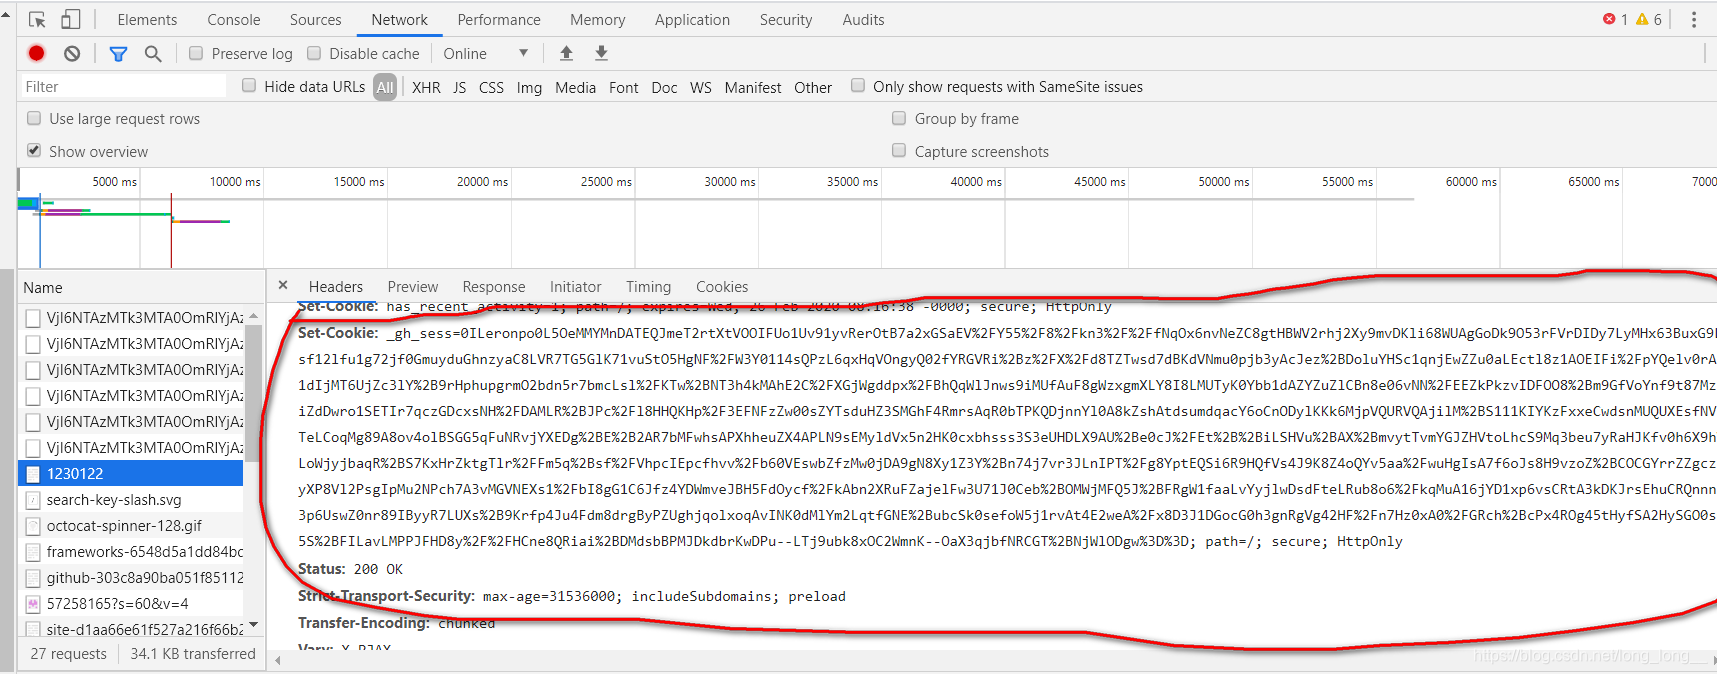
Task: Toggle the filter funnel icon
Action: tap(118, 54)
